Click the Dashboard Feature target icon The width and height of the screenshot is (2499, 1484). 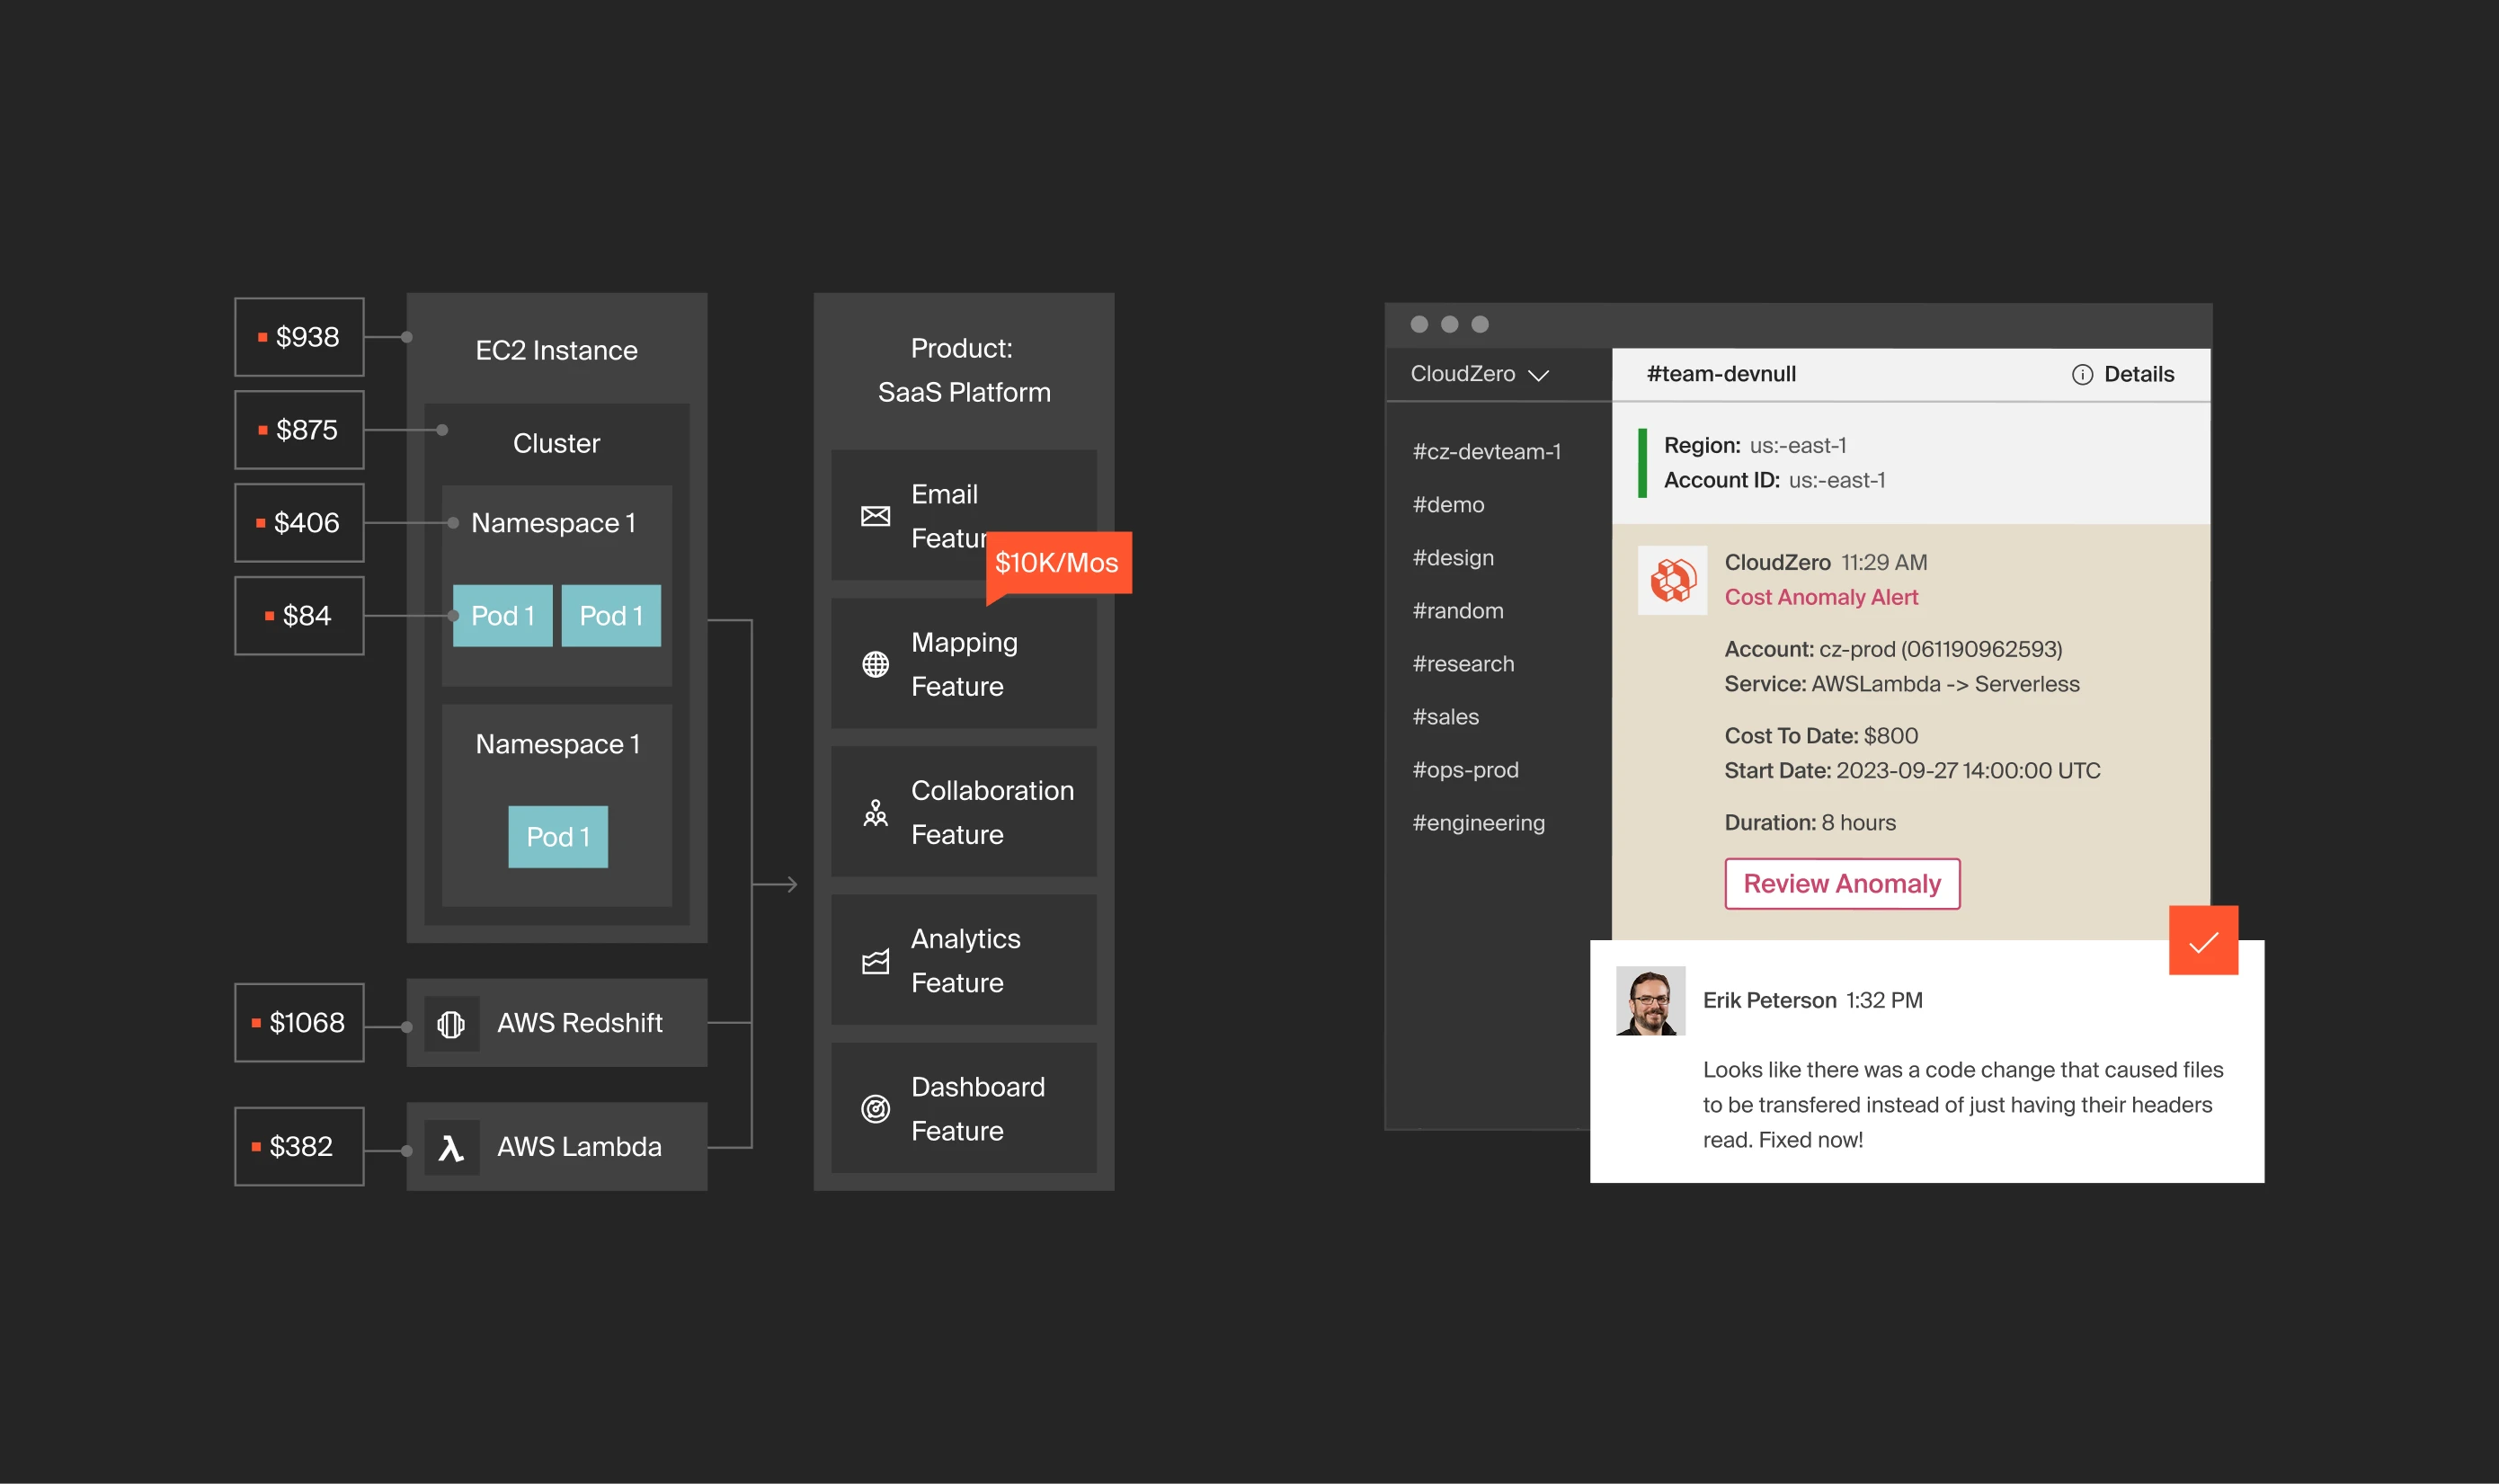[875, 1109]
